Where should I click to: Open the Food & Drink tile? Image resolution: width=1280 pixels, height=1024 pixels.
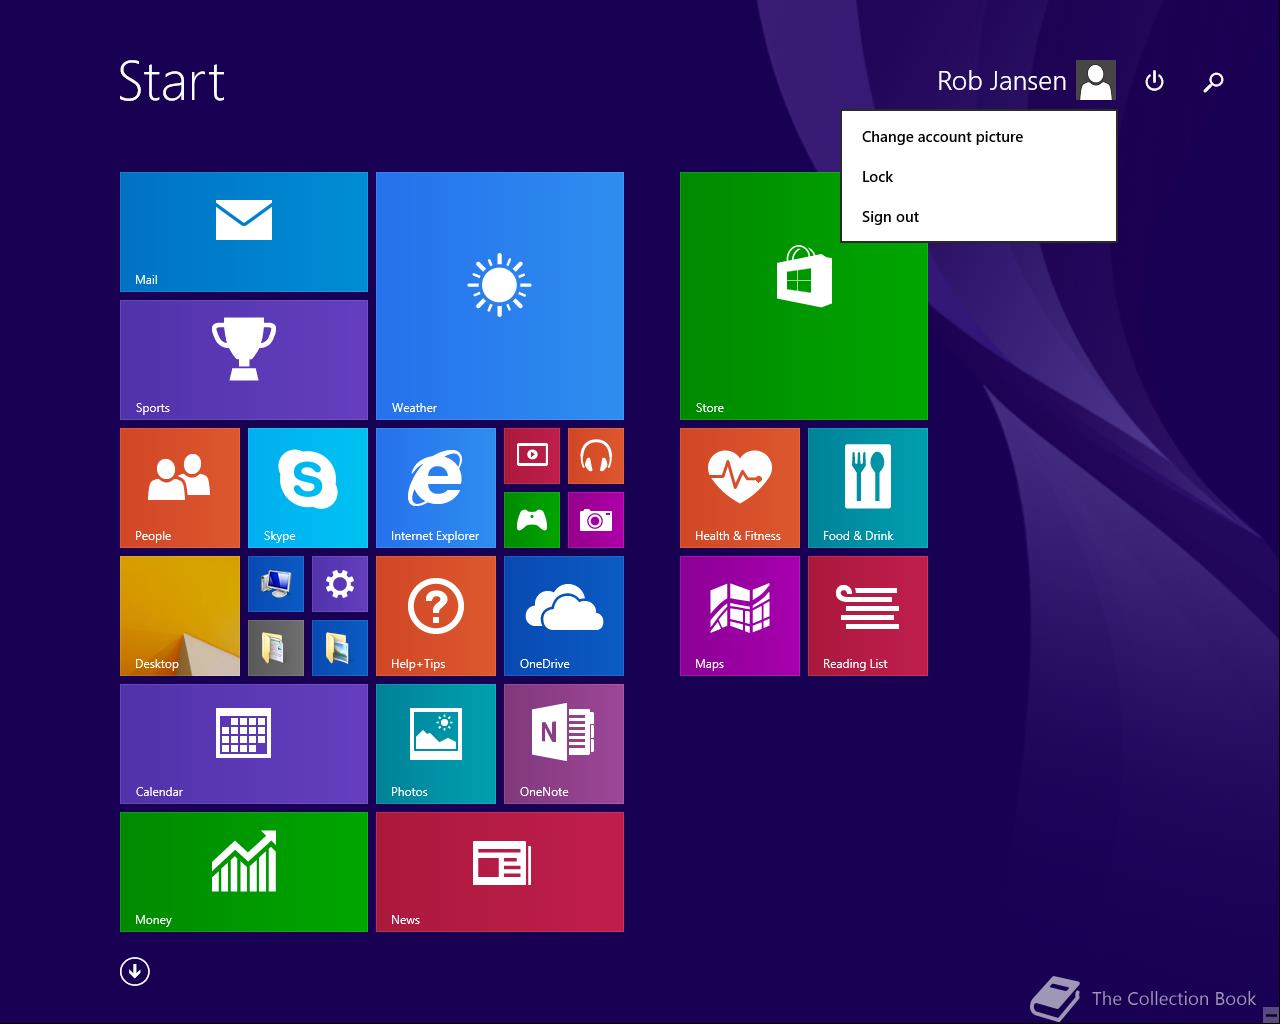tap(868, 488)
